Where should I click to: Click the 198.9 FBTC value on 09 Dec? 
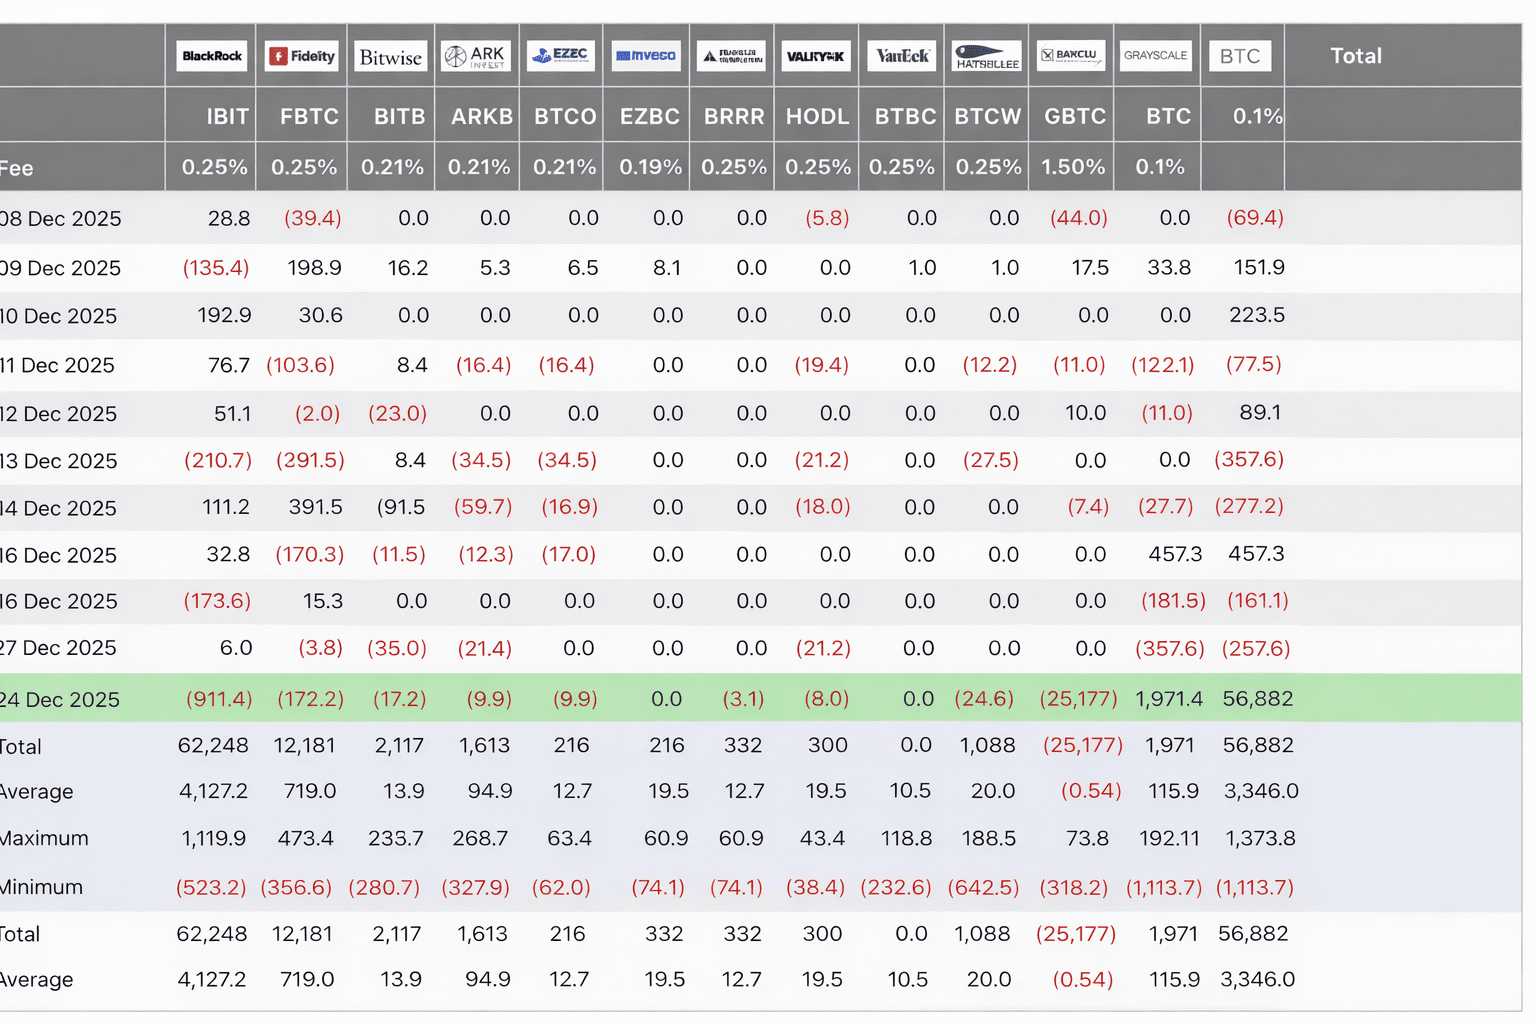click(x=314, y=267)
